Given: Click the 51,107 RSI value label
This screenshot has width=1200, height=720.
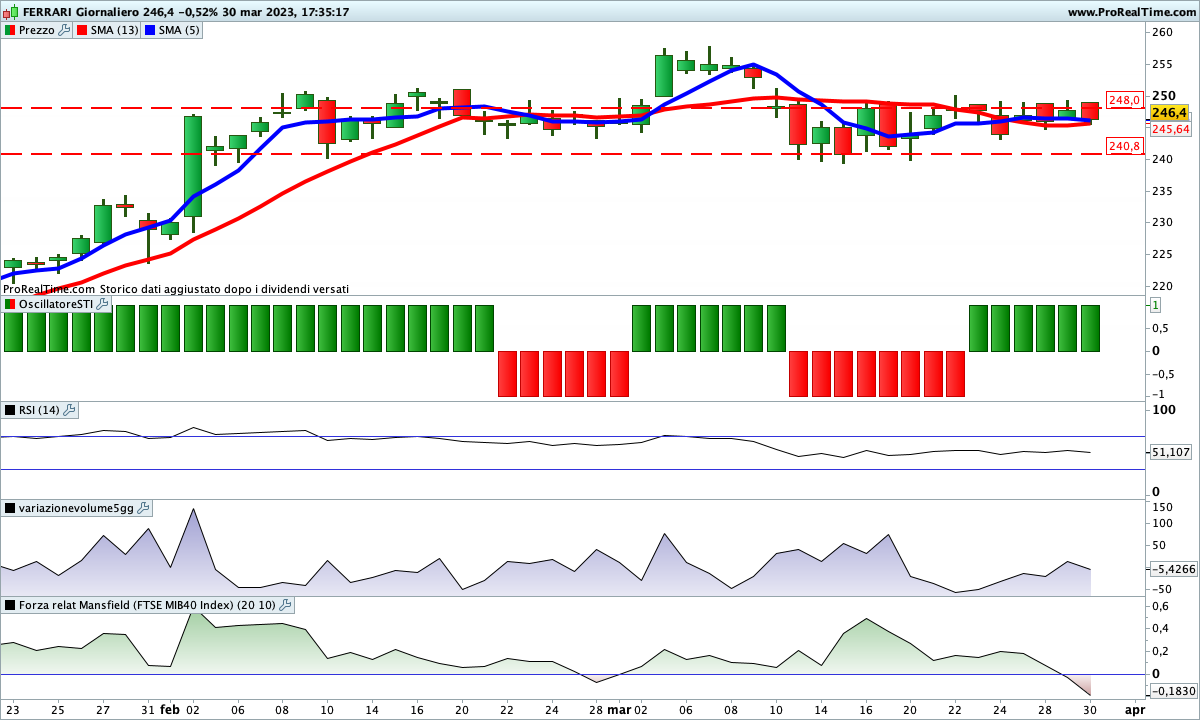Looking at the screenshot, I should pyautogui.click(x=1170, y=452).
